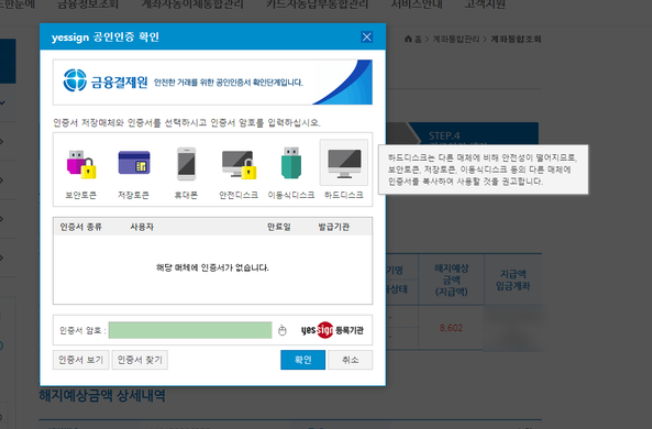Open the 금융정보조회 menu in background page

(88, 5)
